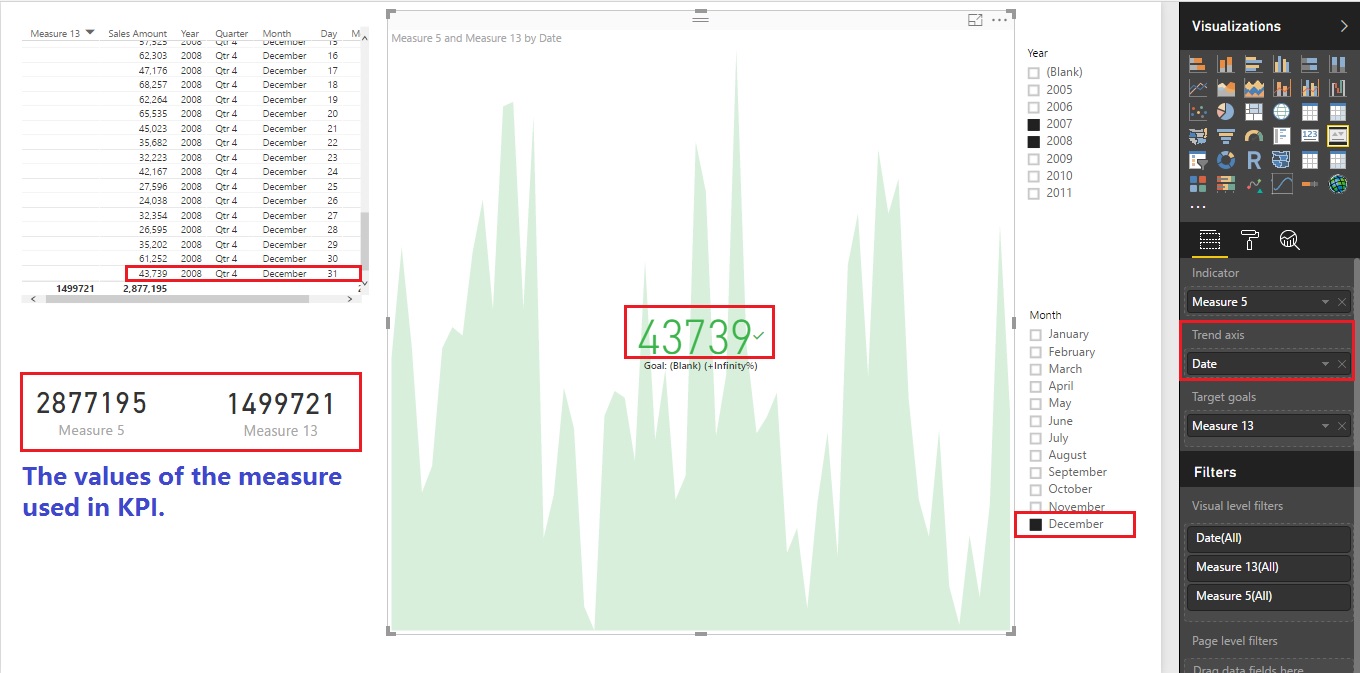Select the 100% stacked bar chart visual
This screenshot has width=1360, height=673.
pos(1309,64)
